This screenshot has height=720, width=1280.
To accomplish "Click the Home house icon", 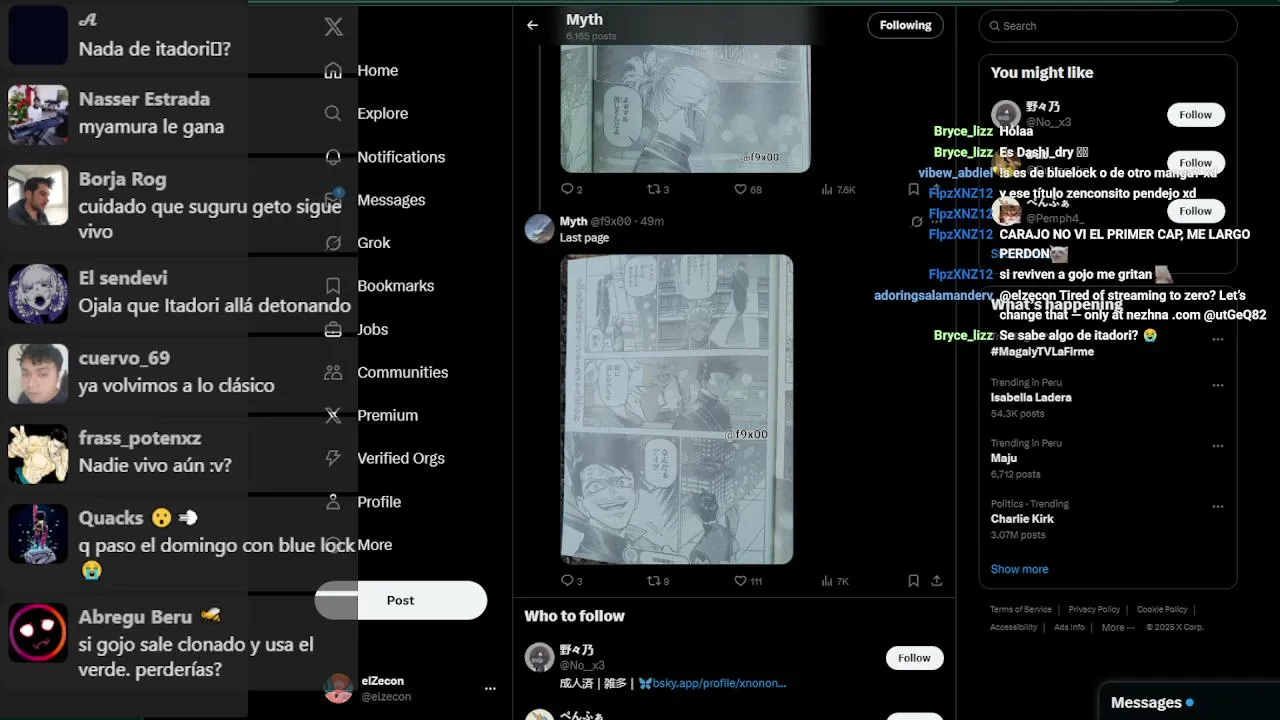I will [334, 71].
